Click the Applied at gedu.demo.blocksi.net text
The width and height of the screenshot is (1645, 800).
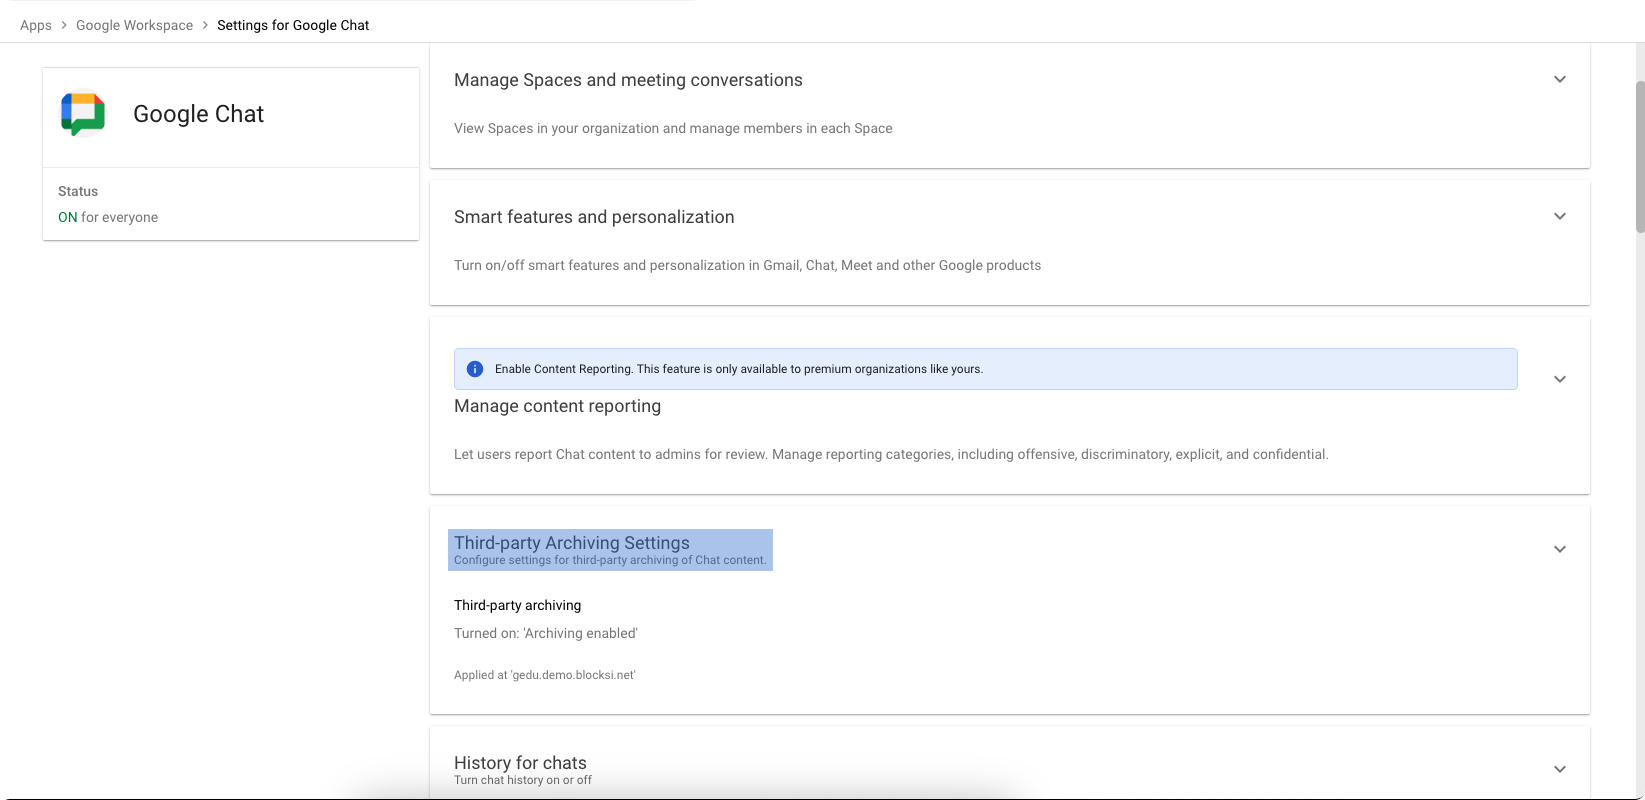545,675
